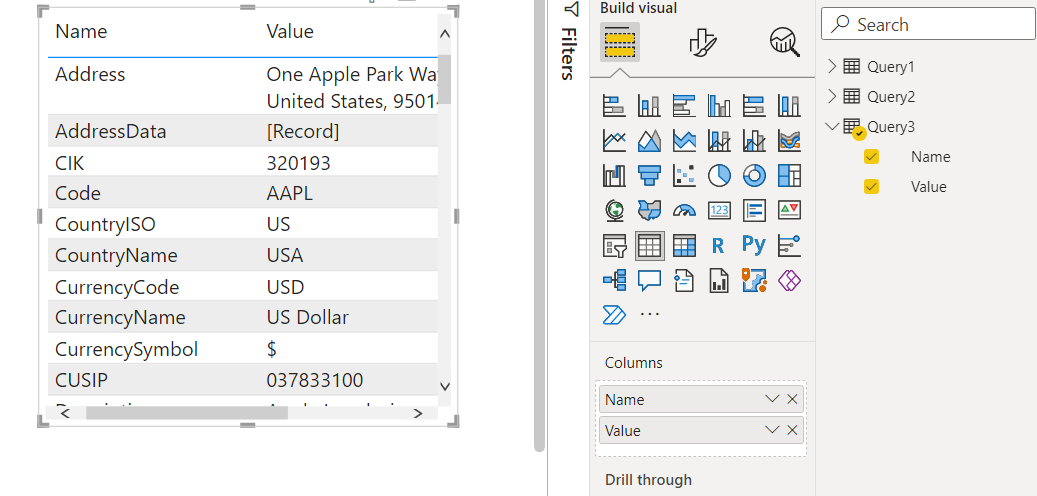Screen dimensions: 1037x496
Task: Click the table's scroll left arrow
Action: coord(65,413)
